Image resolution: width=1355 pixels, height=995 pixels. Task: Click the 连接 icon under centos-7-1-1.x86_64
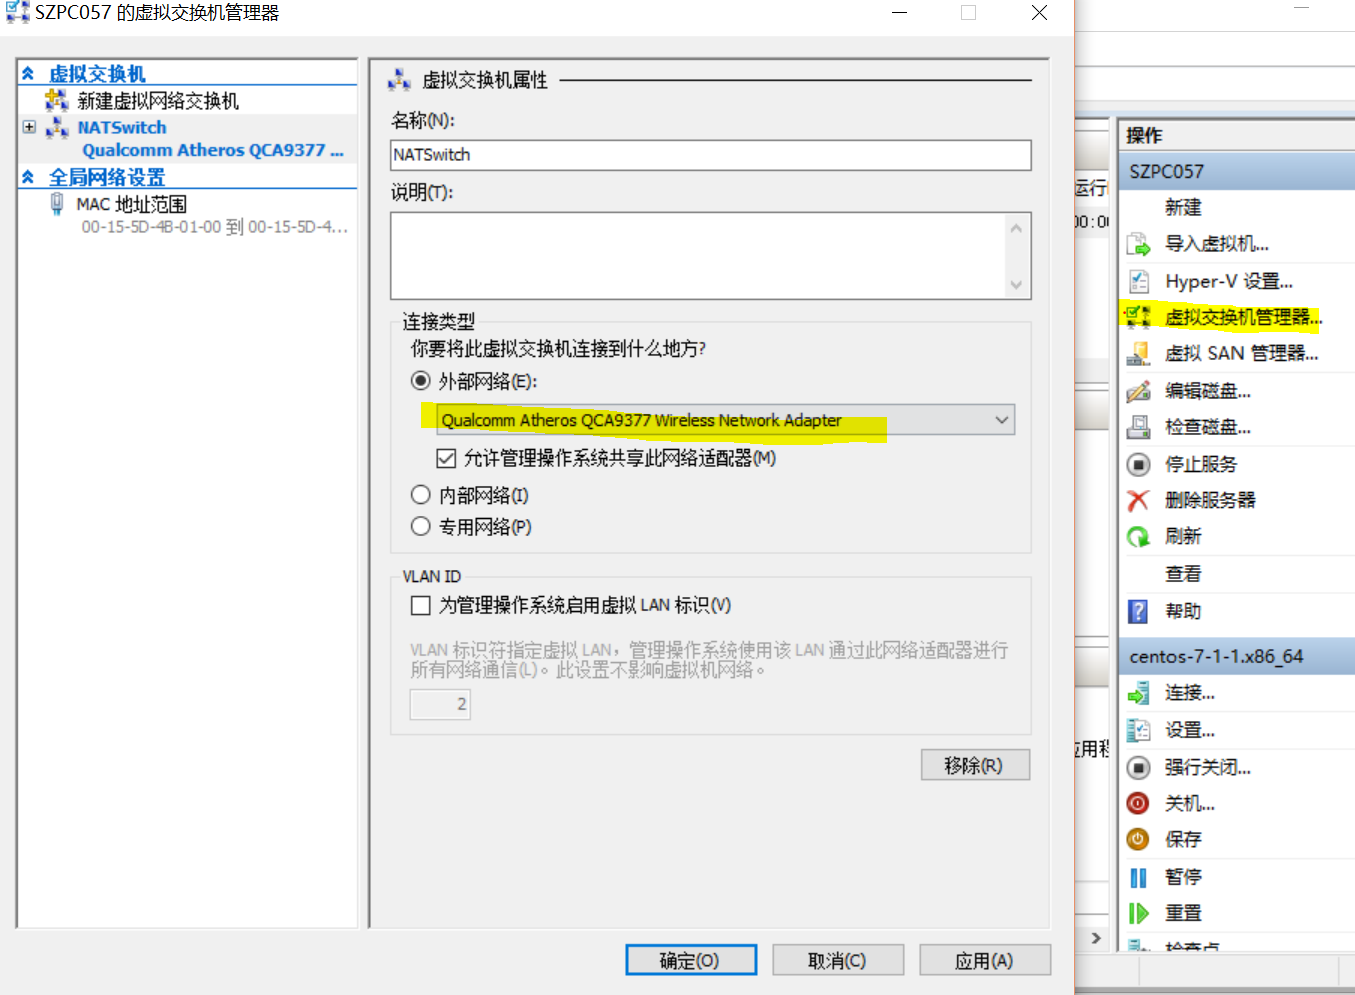(x=1138, y=693)
